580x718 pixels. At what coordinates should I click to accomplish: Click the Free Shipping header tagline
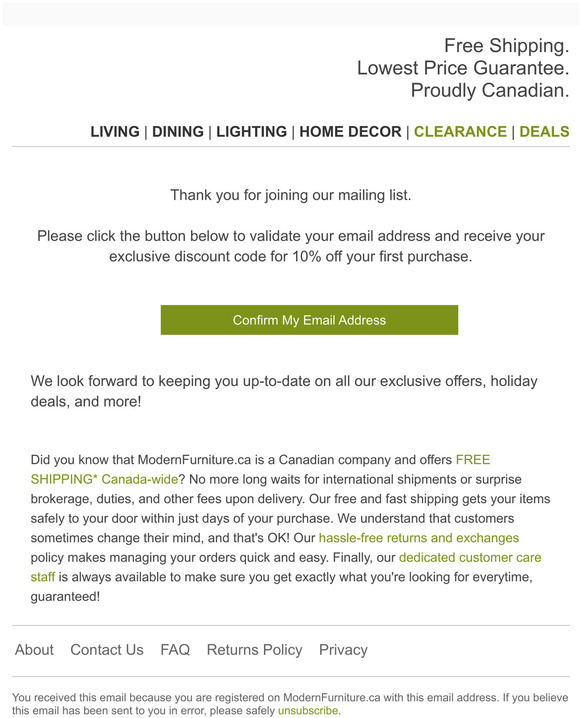point(507,46)
